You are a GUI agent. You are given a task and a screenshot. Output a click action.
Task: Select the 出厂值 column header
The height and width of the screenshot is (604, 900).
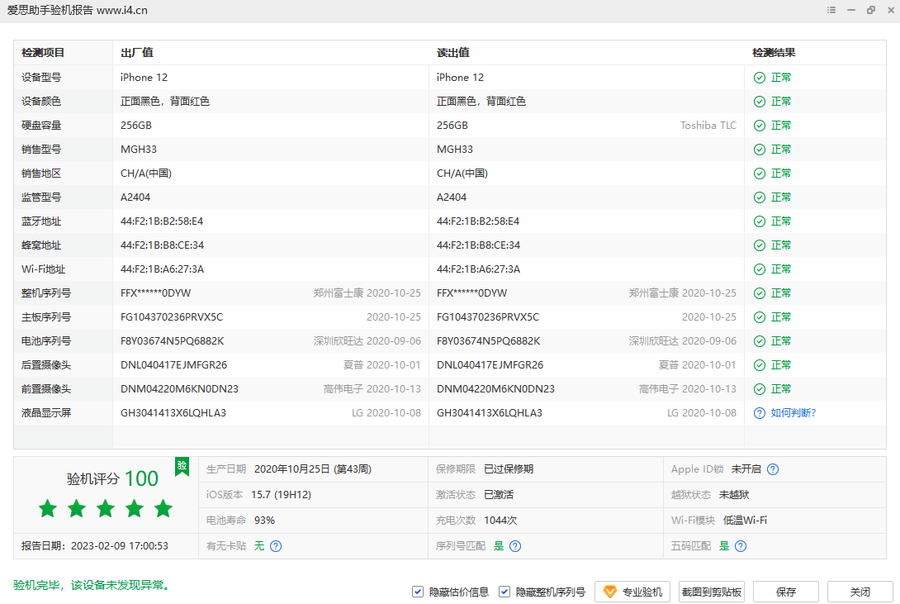(137, 53)
